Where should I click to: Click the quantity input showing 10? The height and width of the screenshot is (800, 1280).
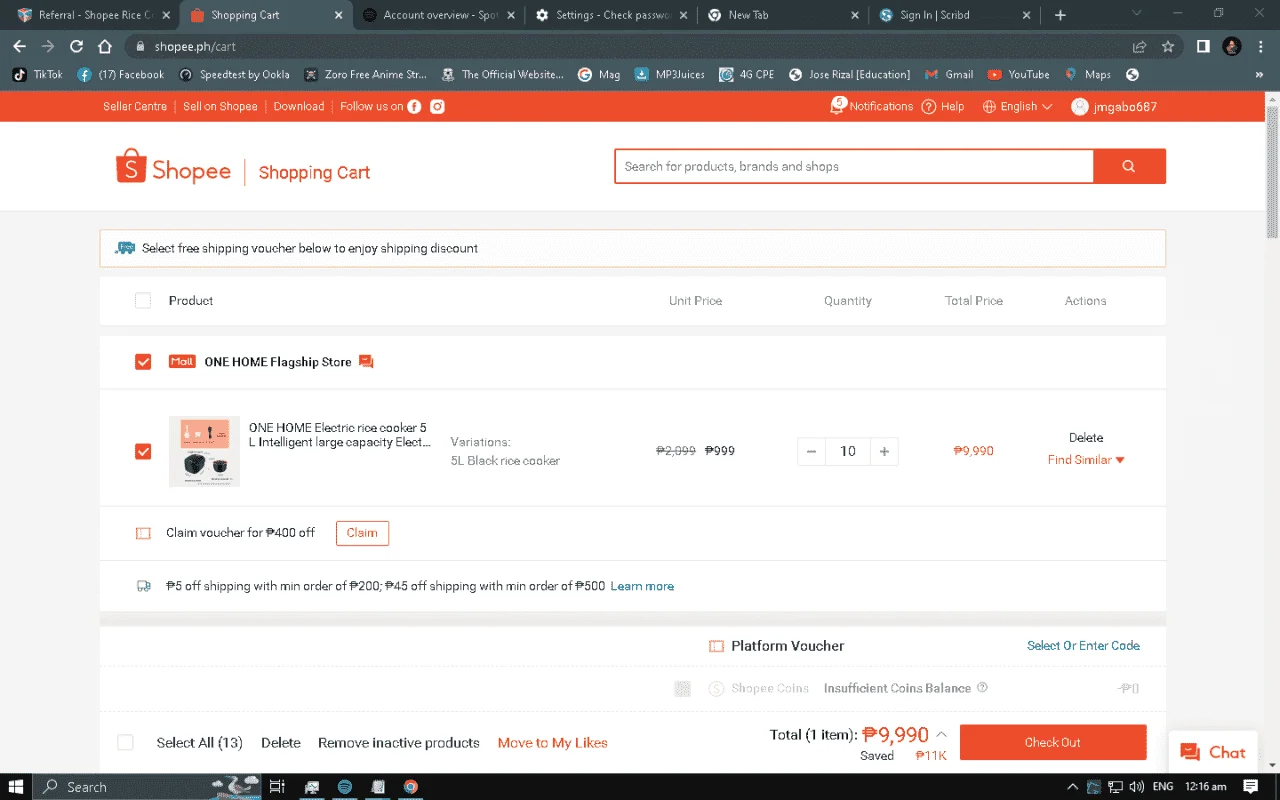coord(848,451)
